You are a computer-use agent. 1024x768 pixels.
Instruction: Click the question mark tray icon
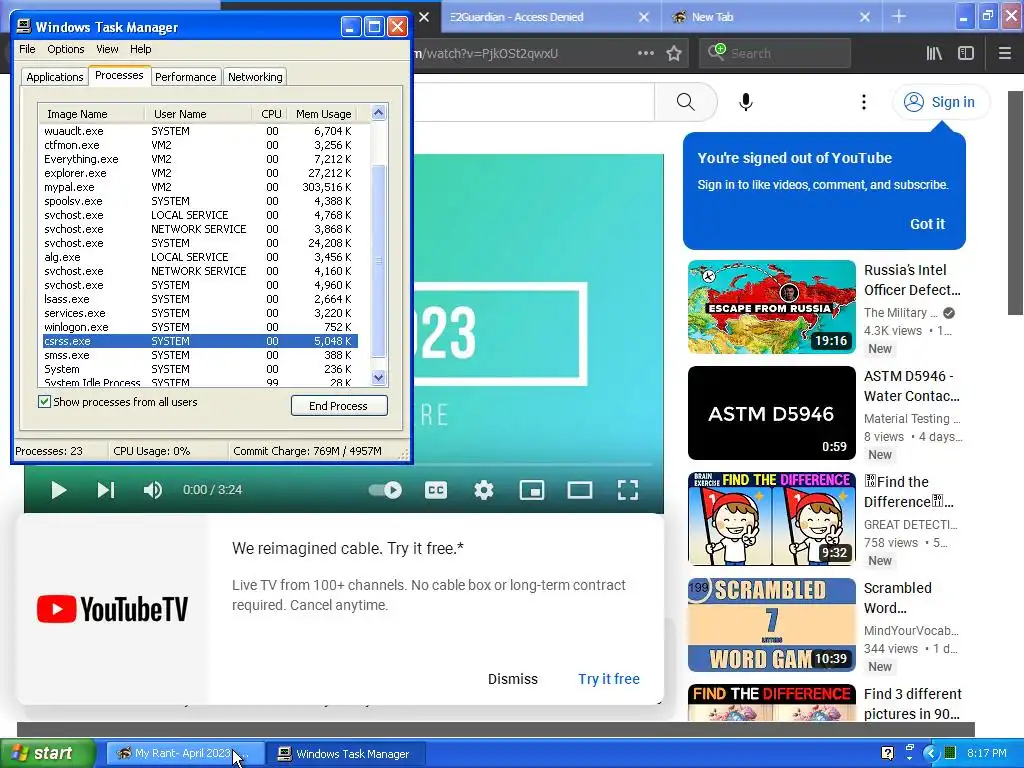pos(888,753)
